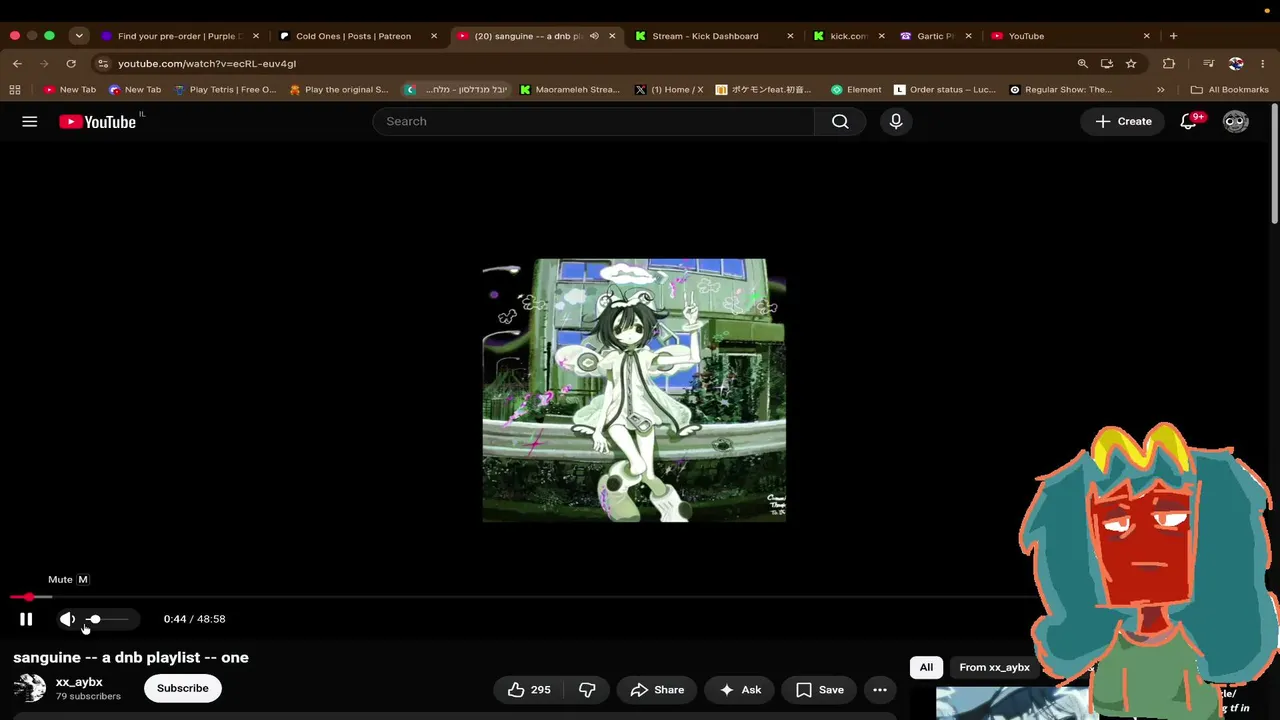Close the sanguine YouTube tab

(x=612, y=36)
